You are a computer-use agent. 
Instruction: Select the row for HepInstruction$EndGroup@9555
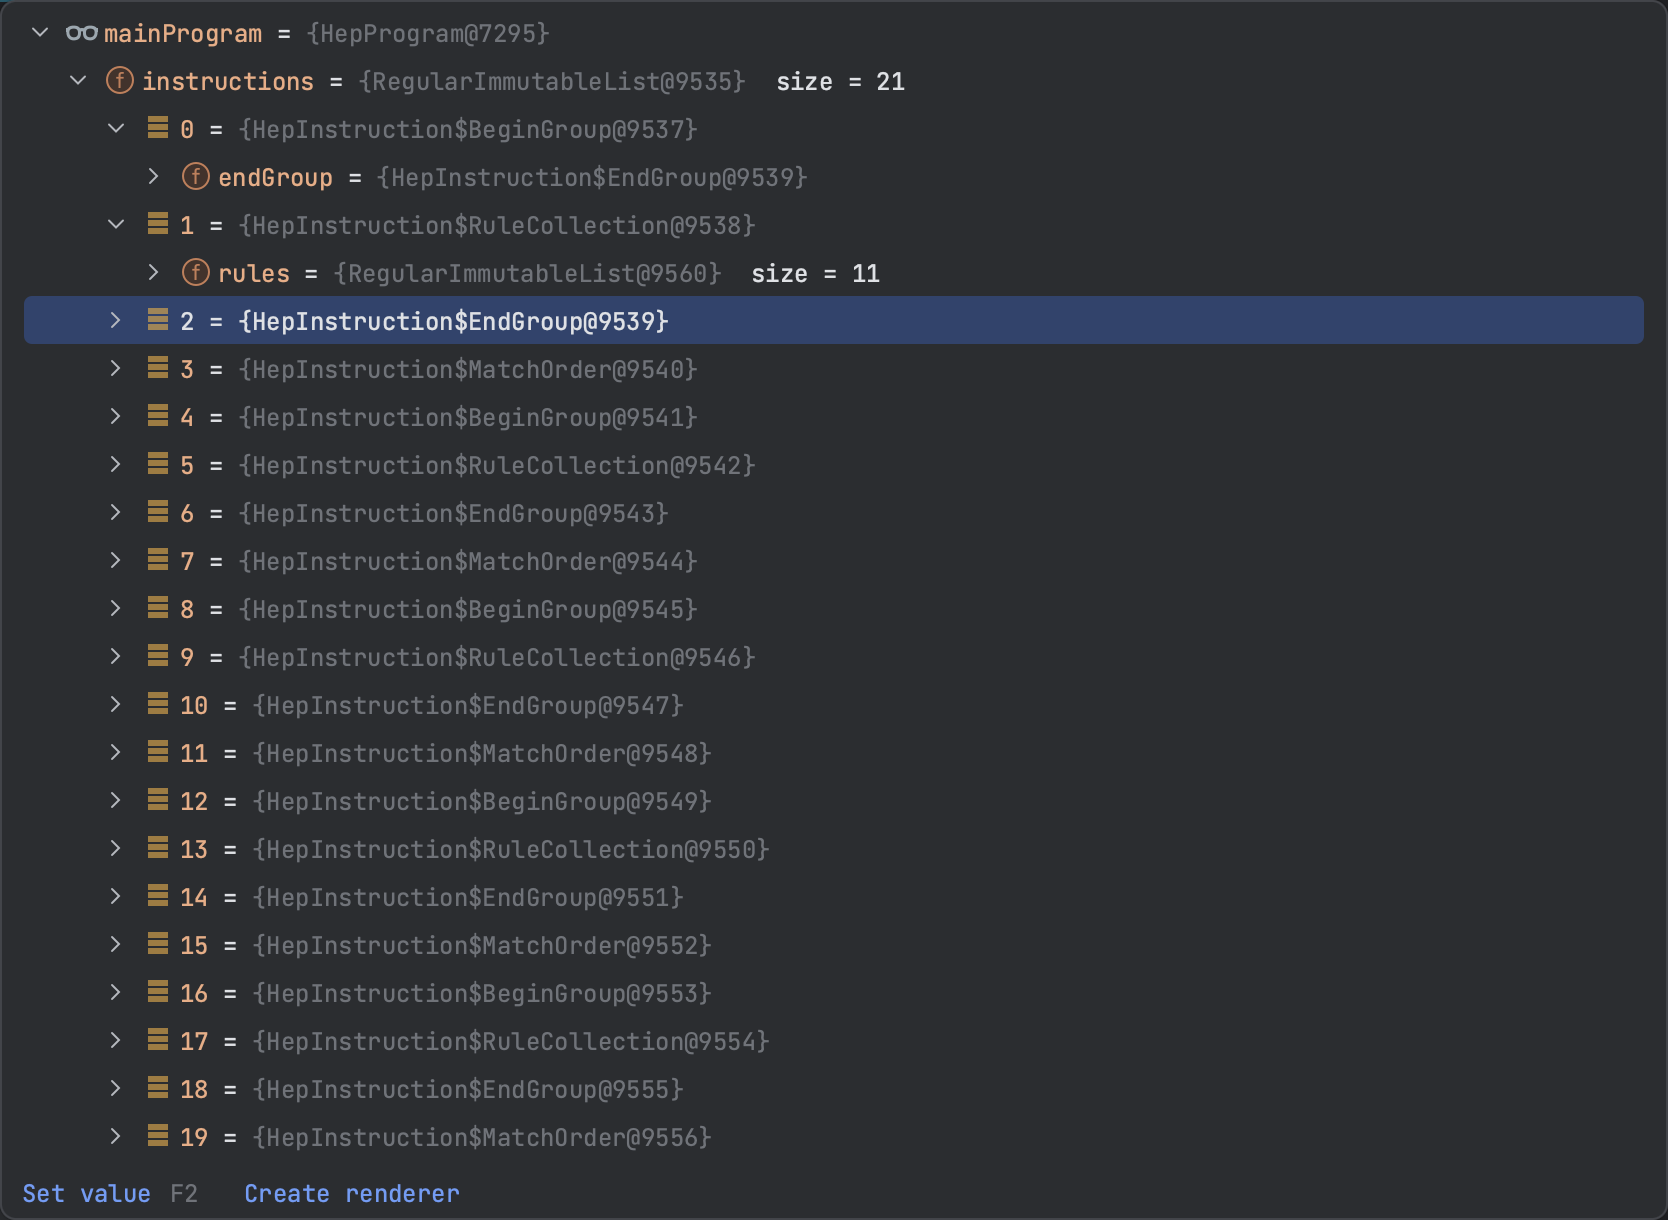(x=467, y=1089)
